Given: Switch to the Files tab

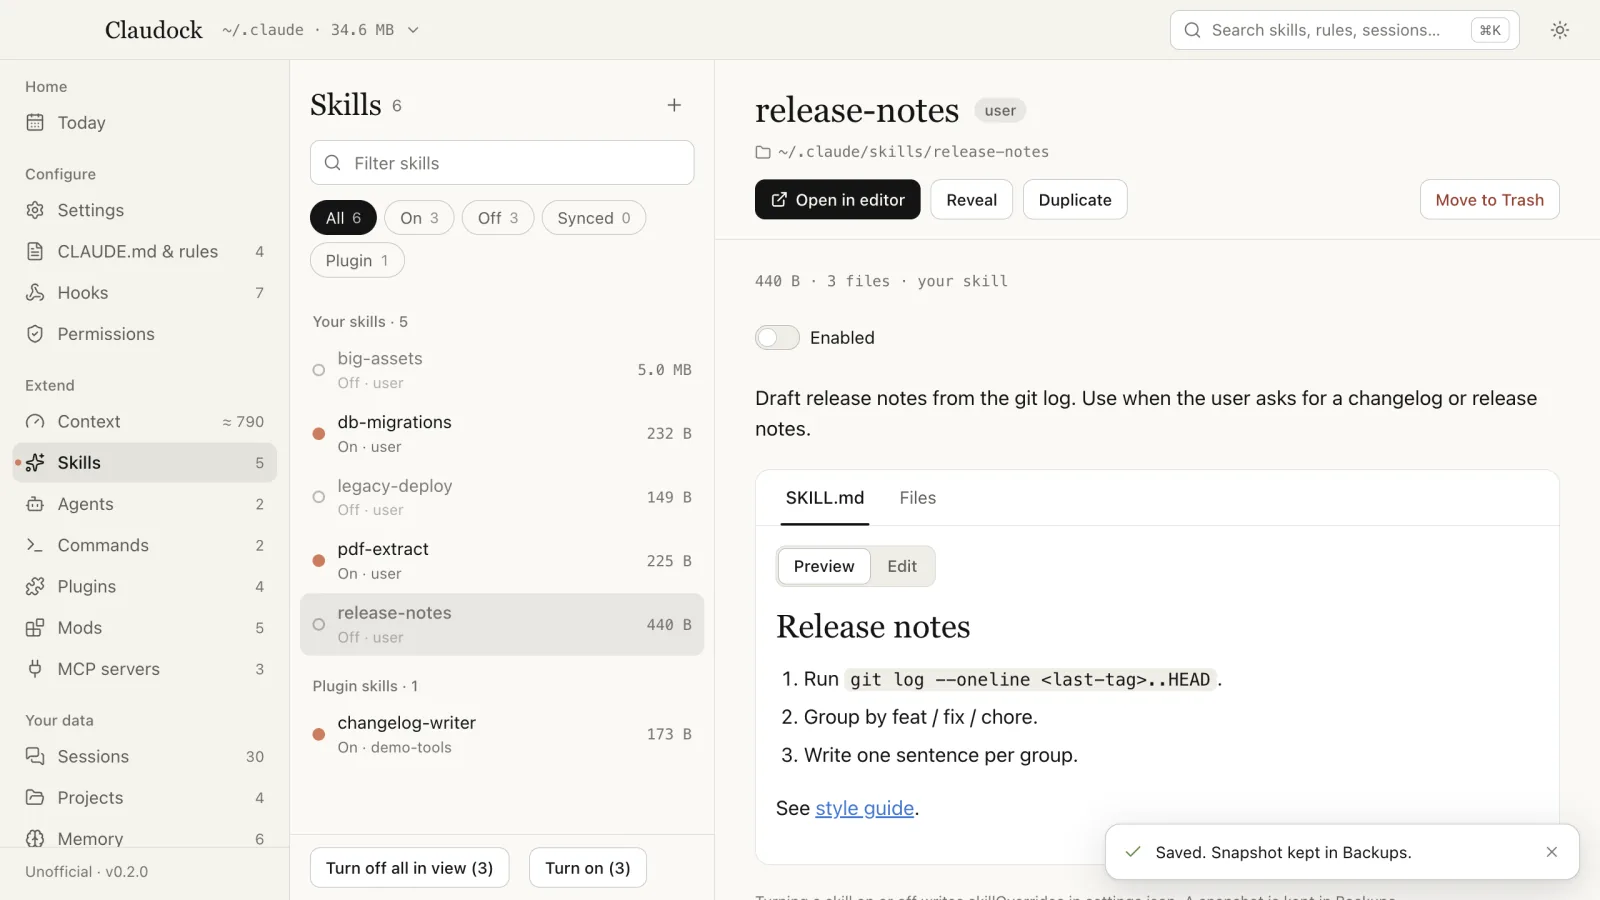Looking at the screenshot, I should pyautogui.click(x=917, y=498).
